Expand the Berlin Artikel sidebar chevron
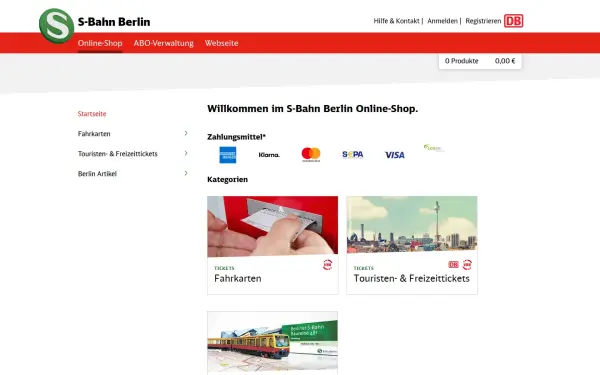Image resolution: width=600 pixels, height=375 pixels. tap(186, 173)
